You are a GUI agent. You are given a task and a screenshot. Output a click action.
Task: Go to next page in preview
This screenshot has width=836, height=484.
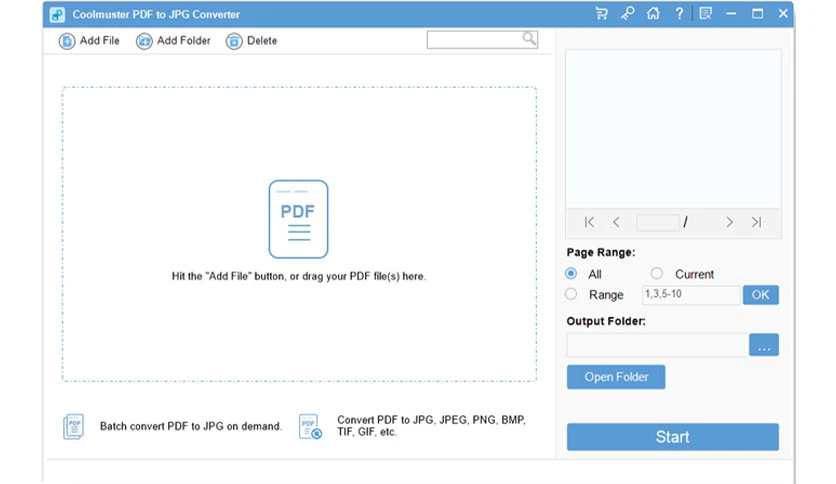(x=729, y=222)
